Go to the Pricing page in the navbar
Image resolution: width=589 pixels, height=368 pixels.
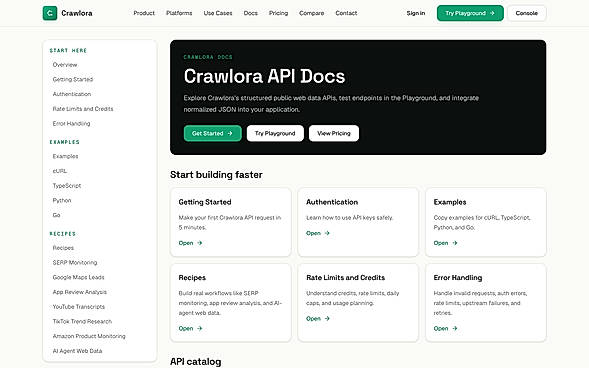(x=278, y=13)
